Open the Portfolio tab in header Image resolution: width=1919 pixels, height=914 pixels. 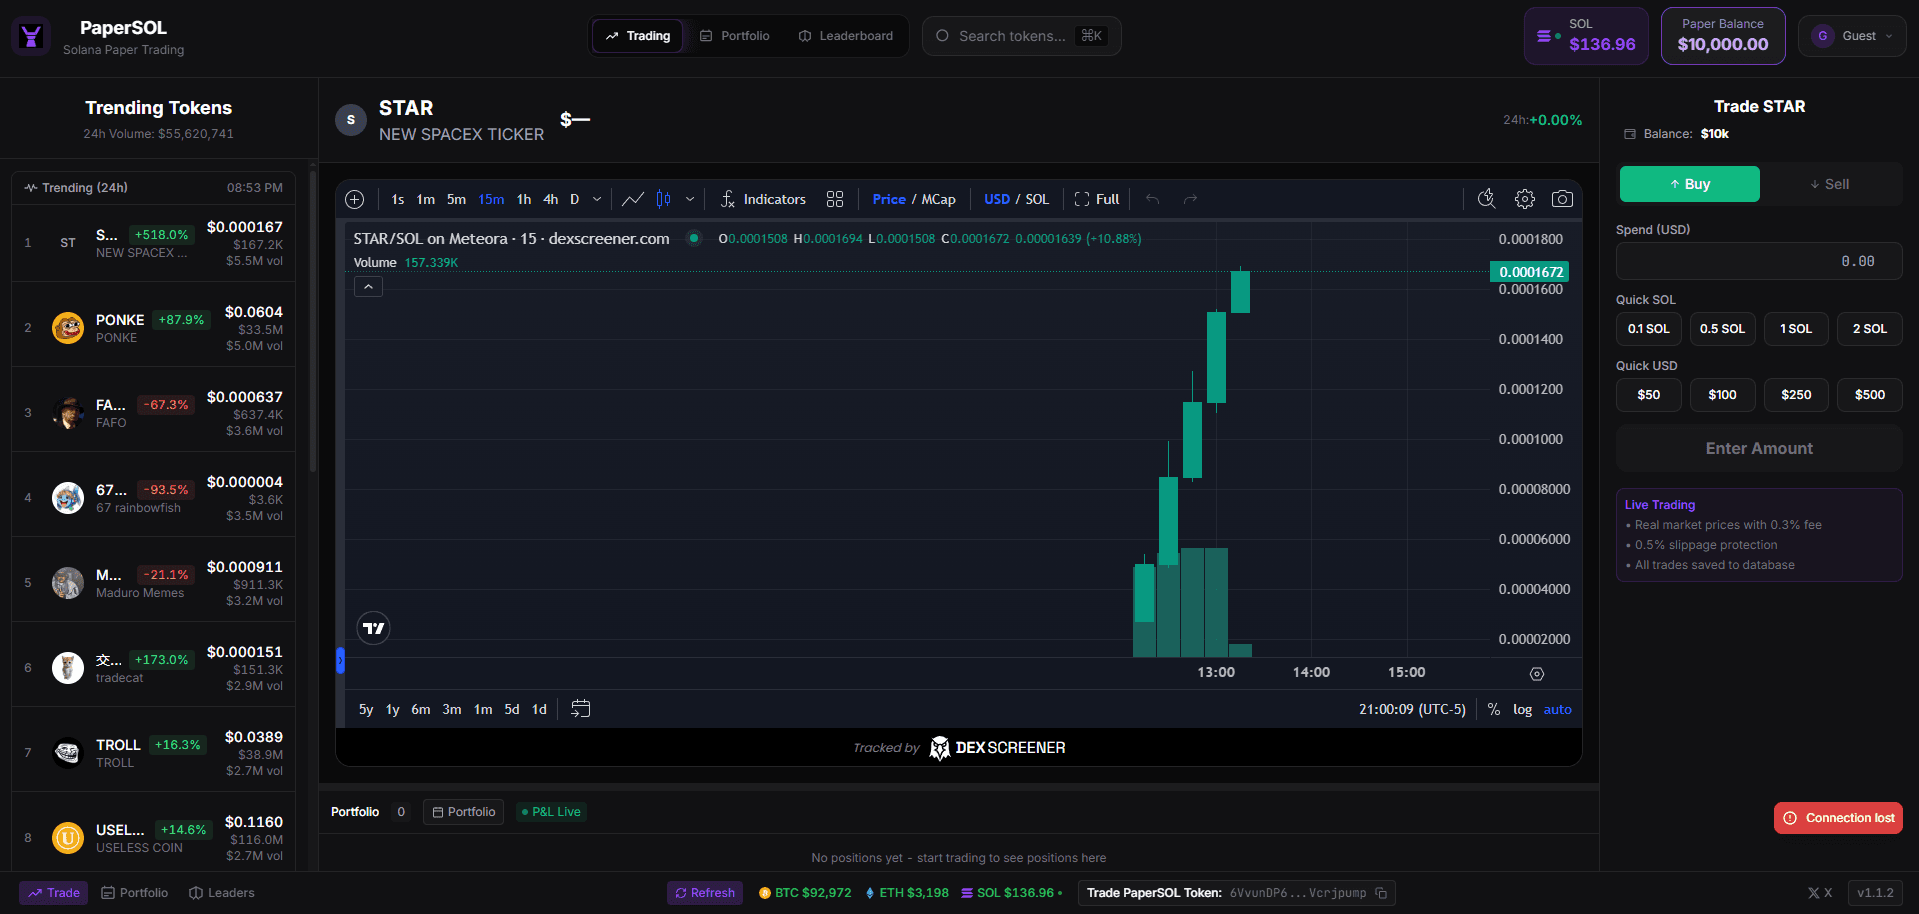click(x=735, y=36)
